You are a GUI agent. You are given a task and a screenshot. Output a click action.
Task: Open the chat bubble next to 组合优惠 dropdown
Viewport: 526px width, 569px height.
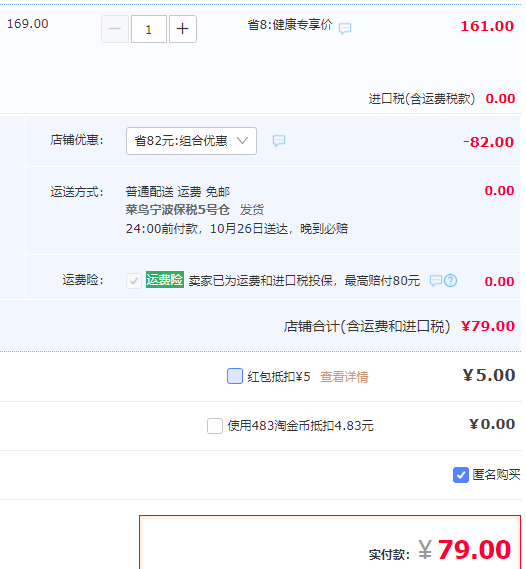(279, 140)
